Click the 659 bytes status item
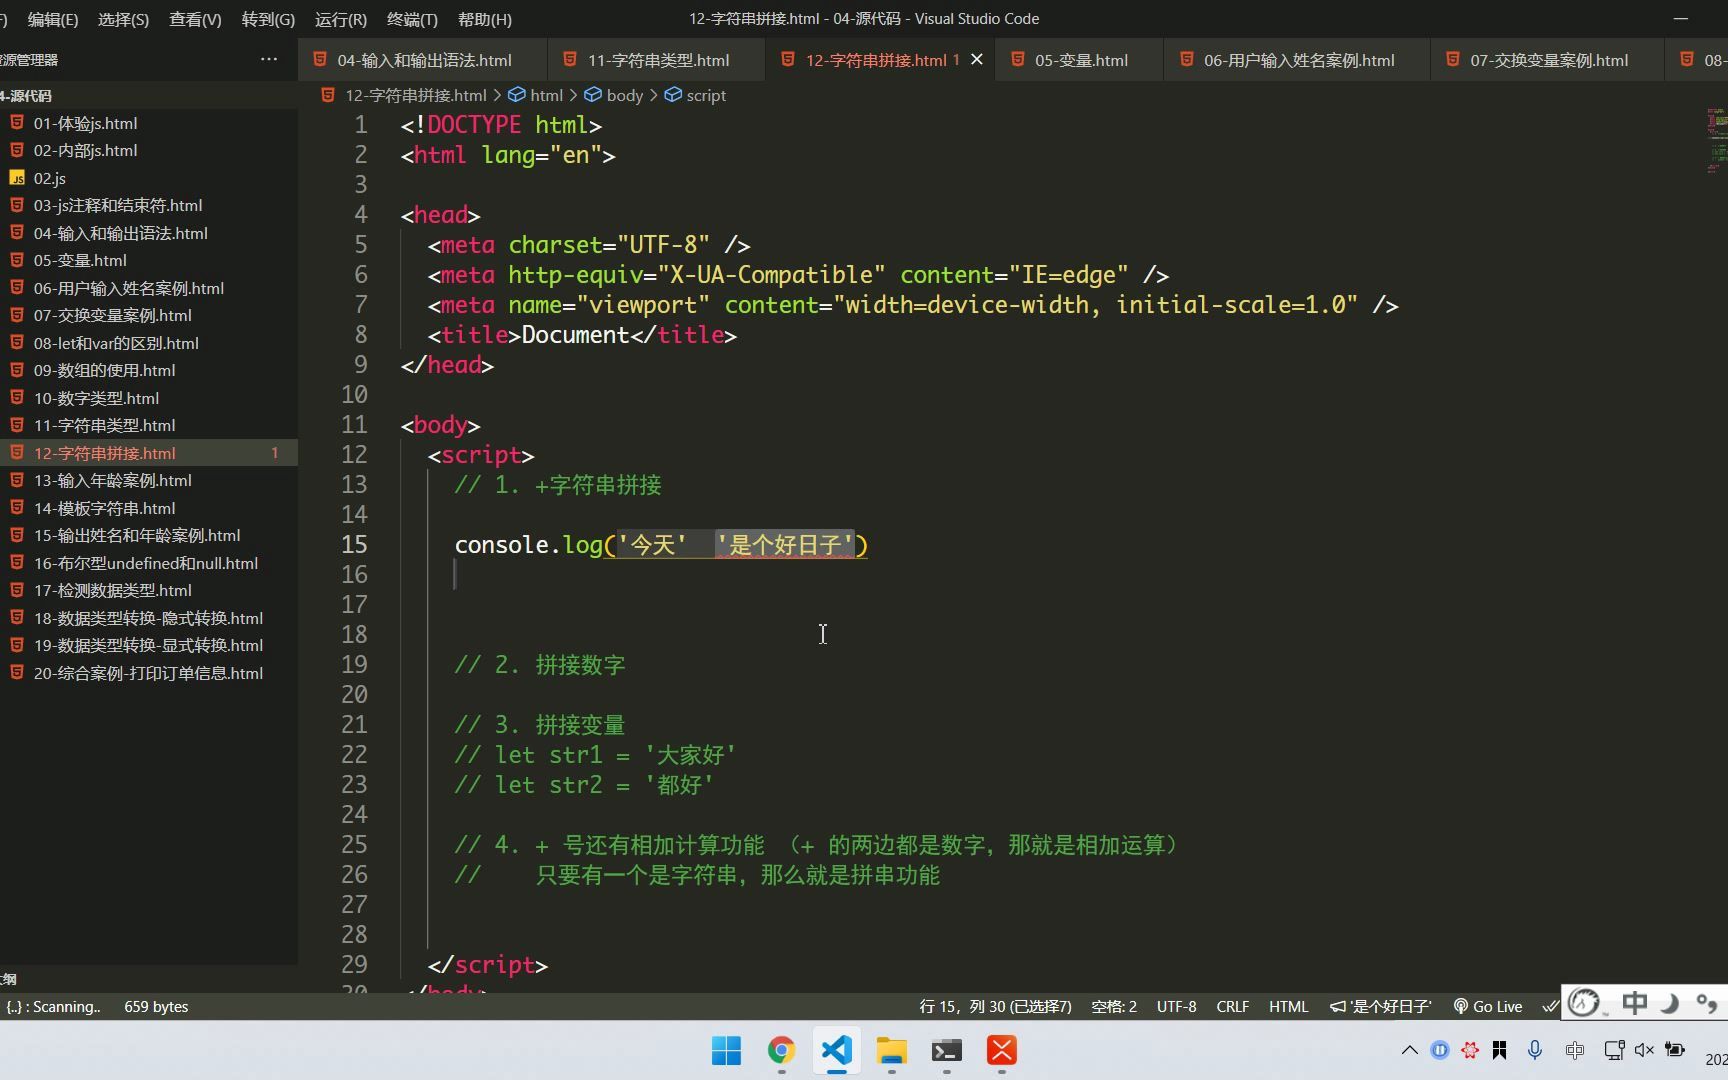The height and width of the screenshot is (1080, 1728). click(156, 1007)
